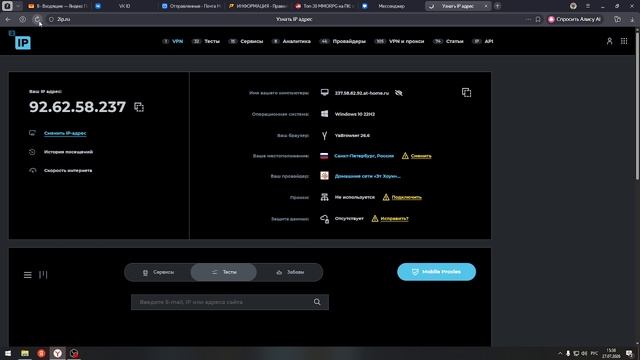Click the volume icon in system tray
Screen dimensions: 640x360
click(x=584, y=353)
